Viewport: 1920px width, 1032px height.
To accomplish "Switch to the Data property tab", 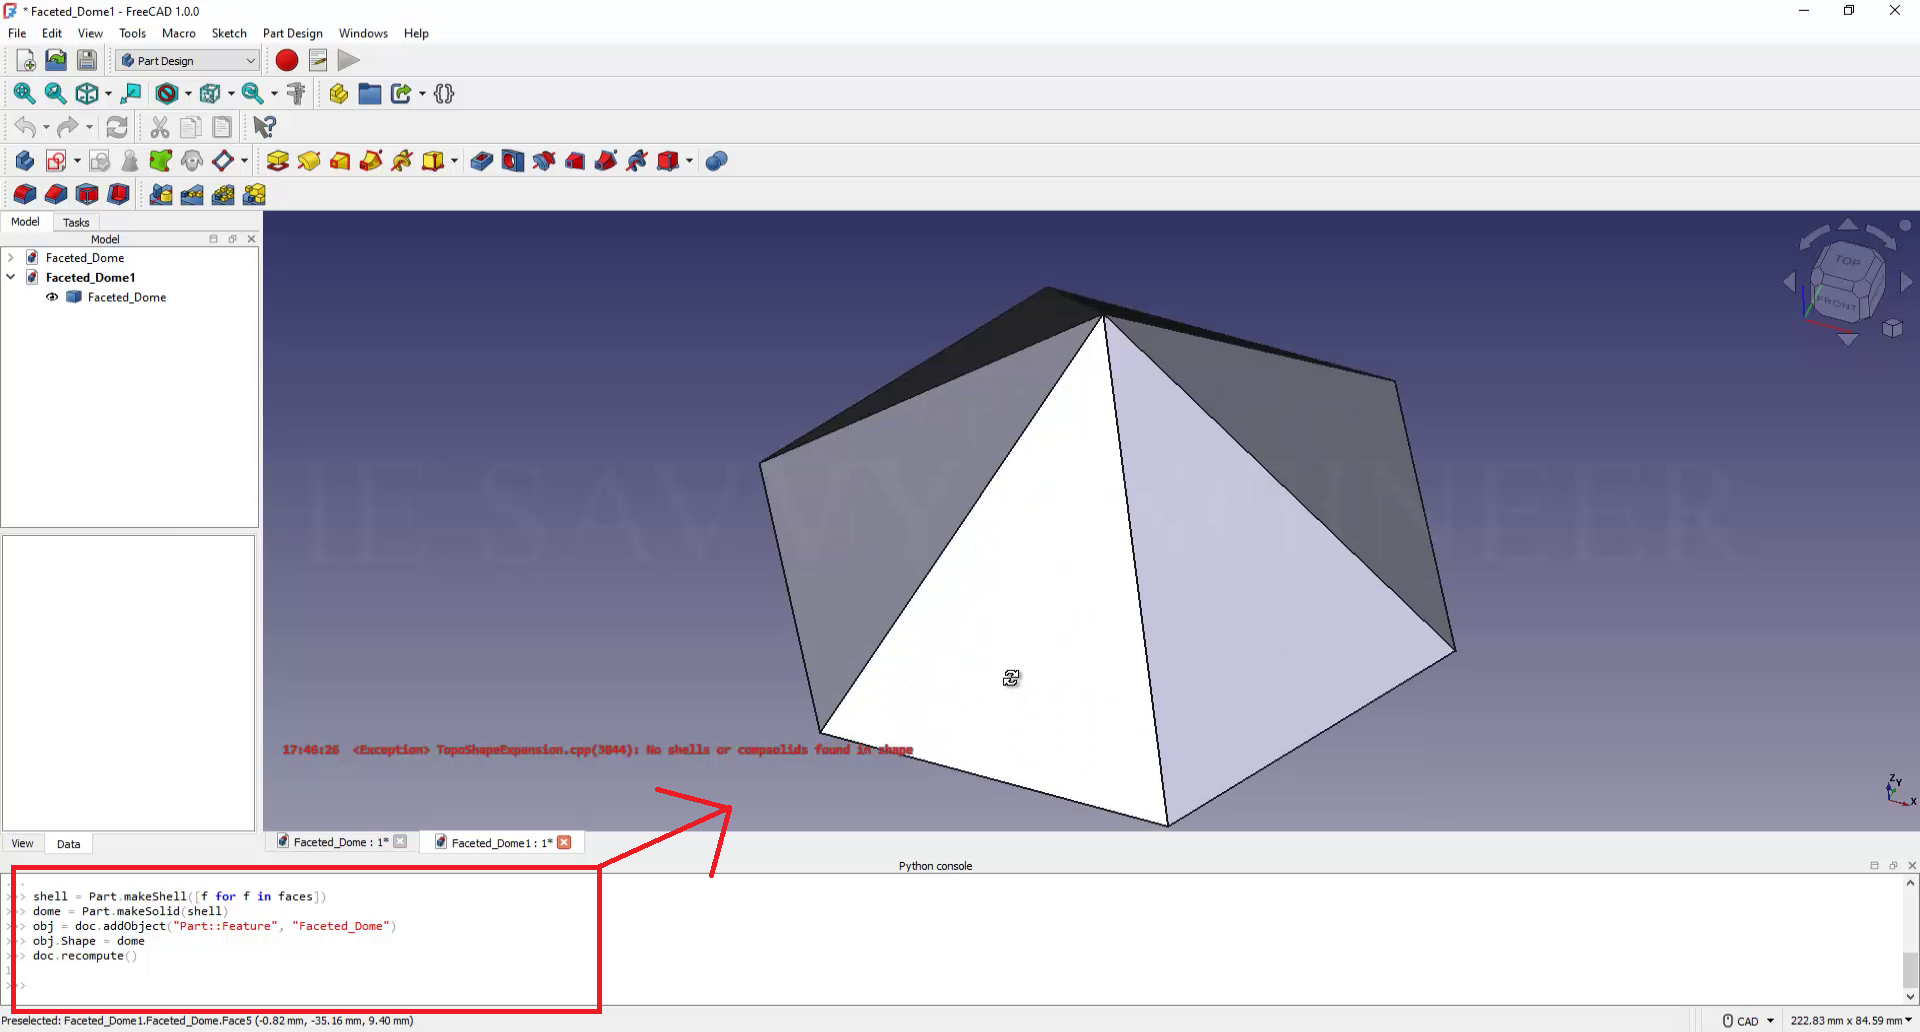I will point(68,844).
